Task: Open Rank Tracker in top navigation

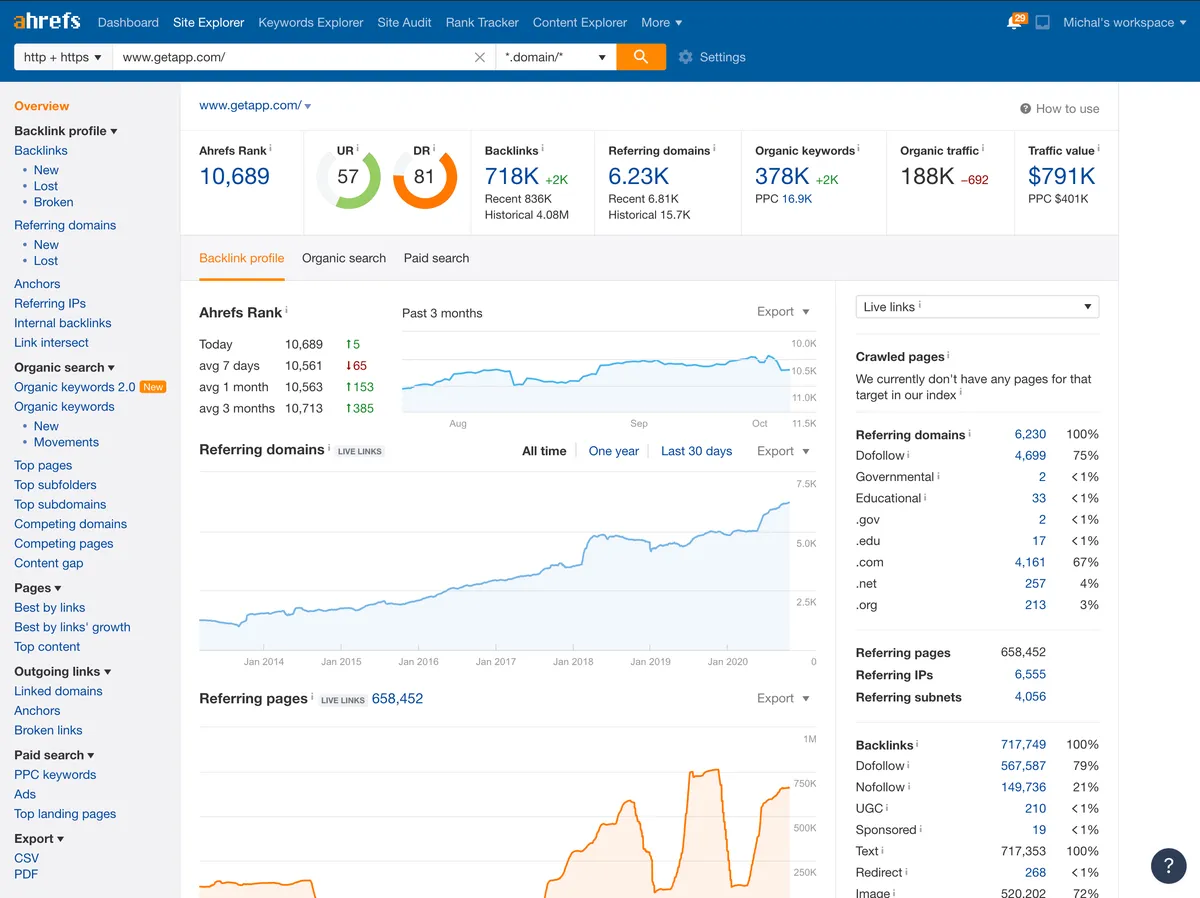Action: point(482,22)
